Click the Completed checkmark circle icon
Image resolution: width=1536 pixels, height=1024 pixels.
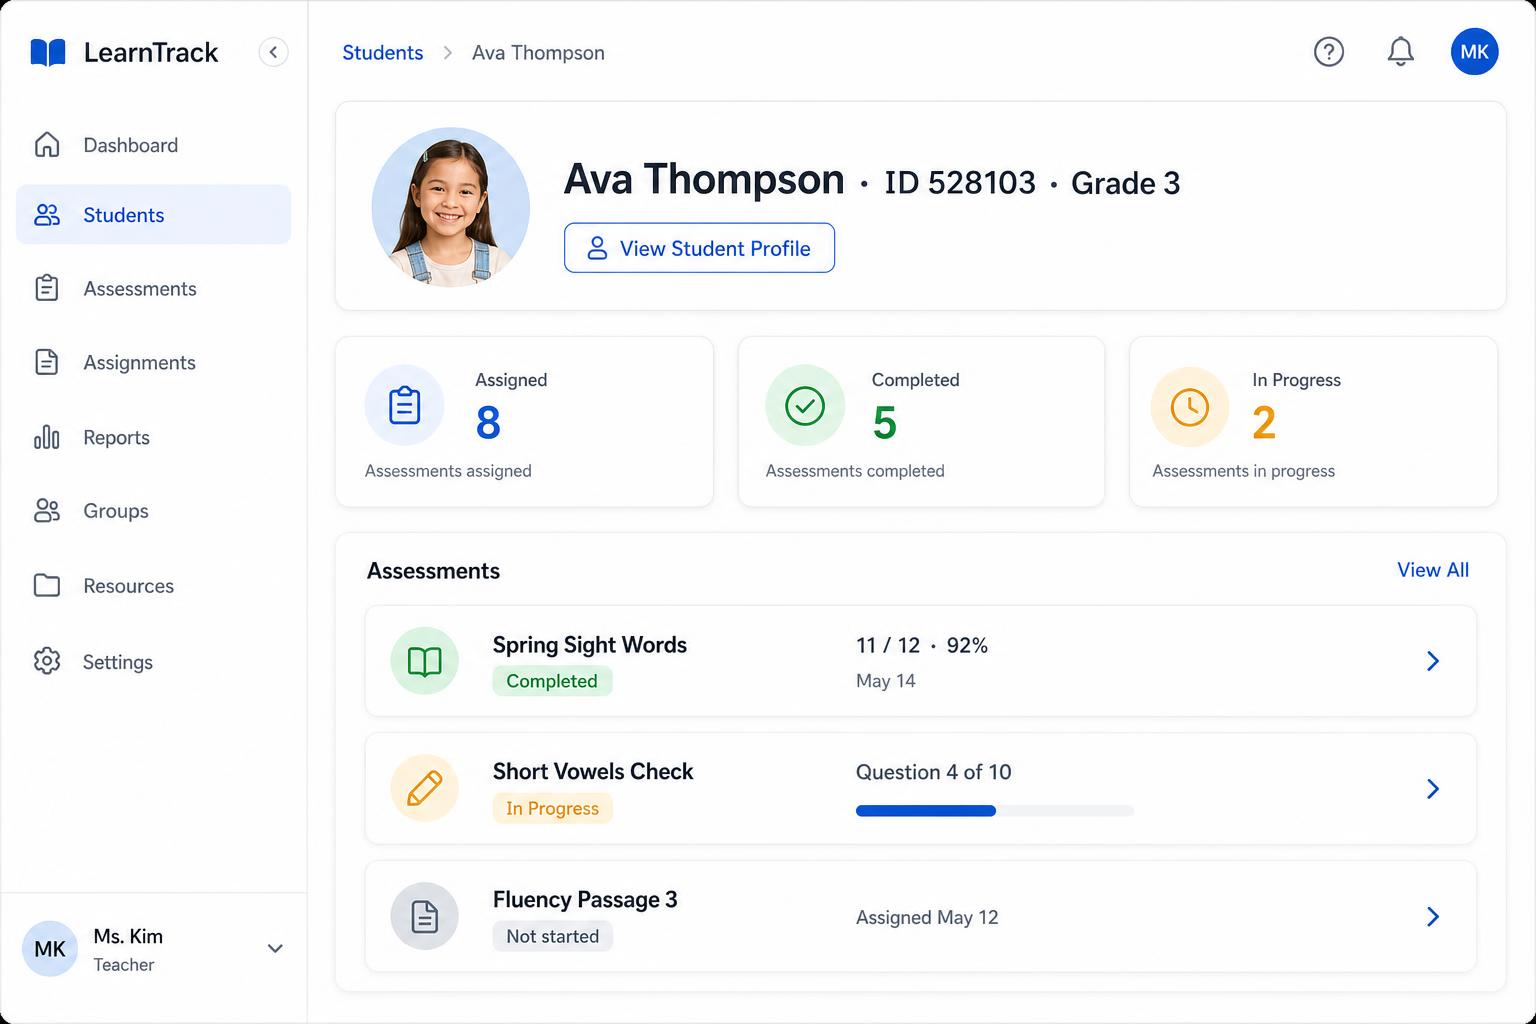805,405
